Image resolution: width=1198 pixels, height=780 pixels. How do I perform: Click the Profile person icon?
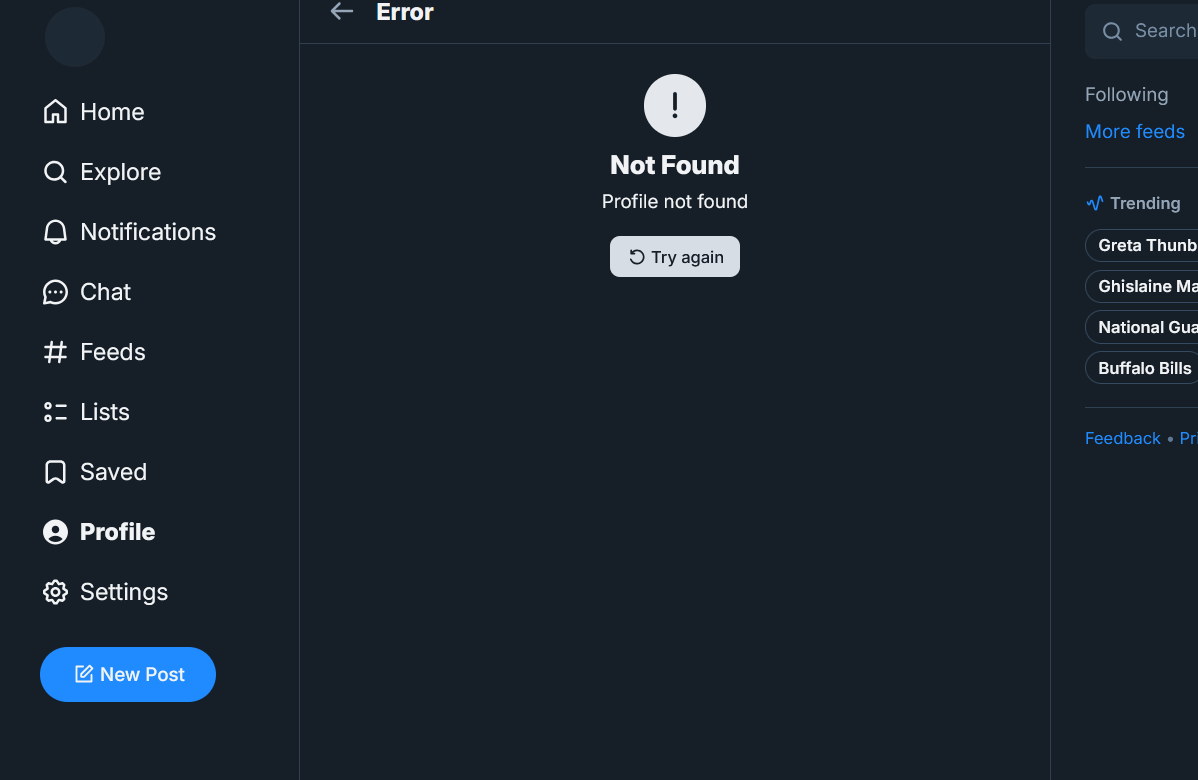55,532
